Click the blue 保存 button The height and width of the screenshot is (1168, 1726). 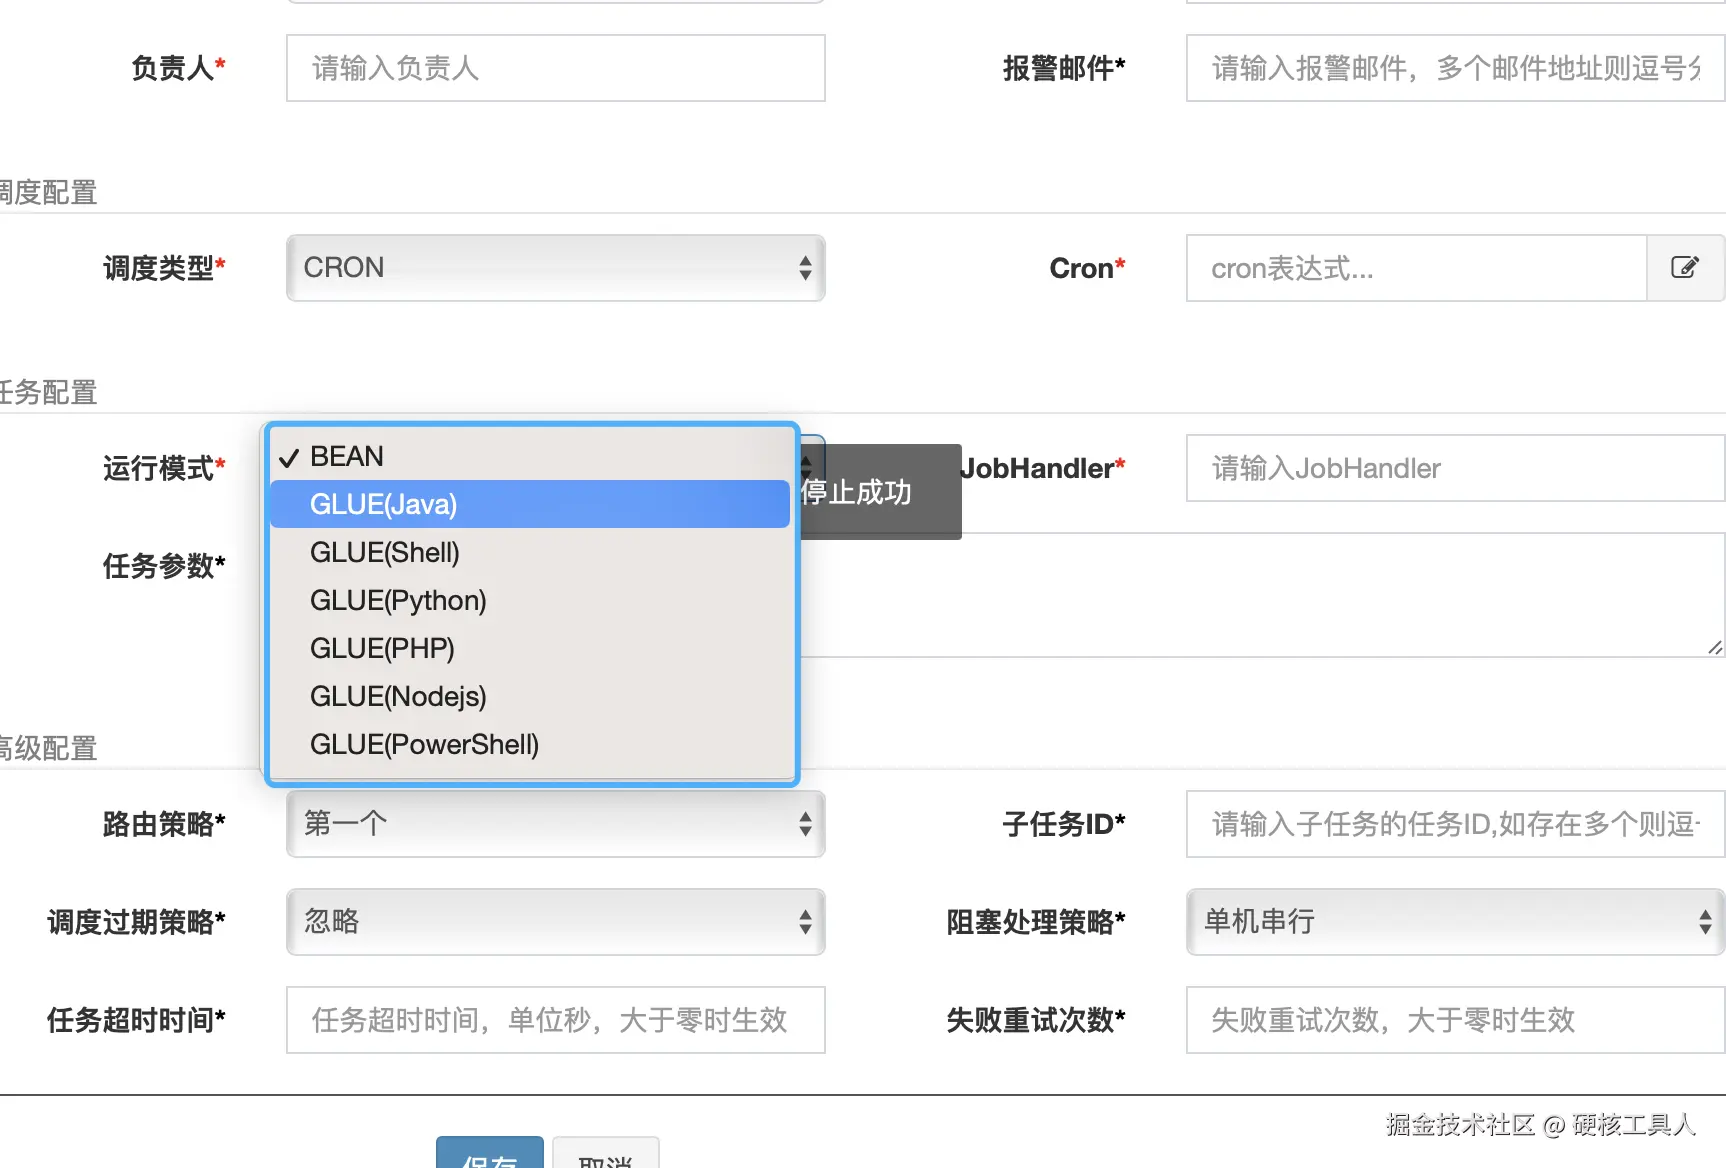pyautogui.click(x=490, y=1154)
